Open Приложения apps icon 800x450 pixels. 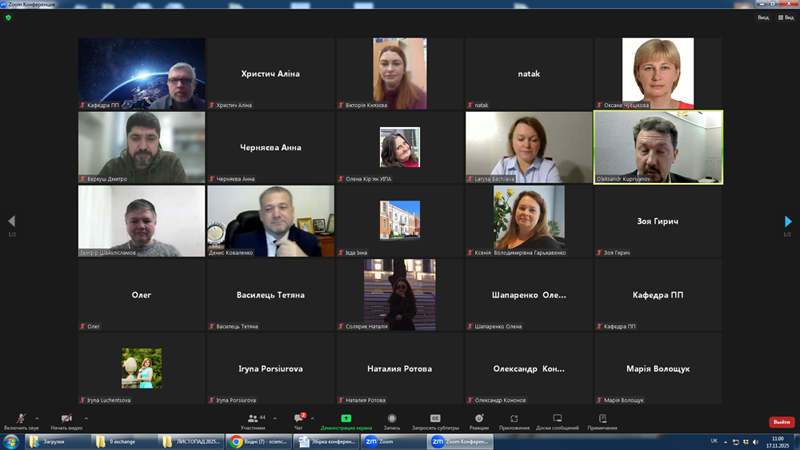[x=513, y=419]
